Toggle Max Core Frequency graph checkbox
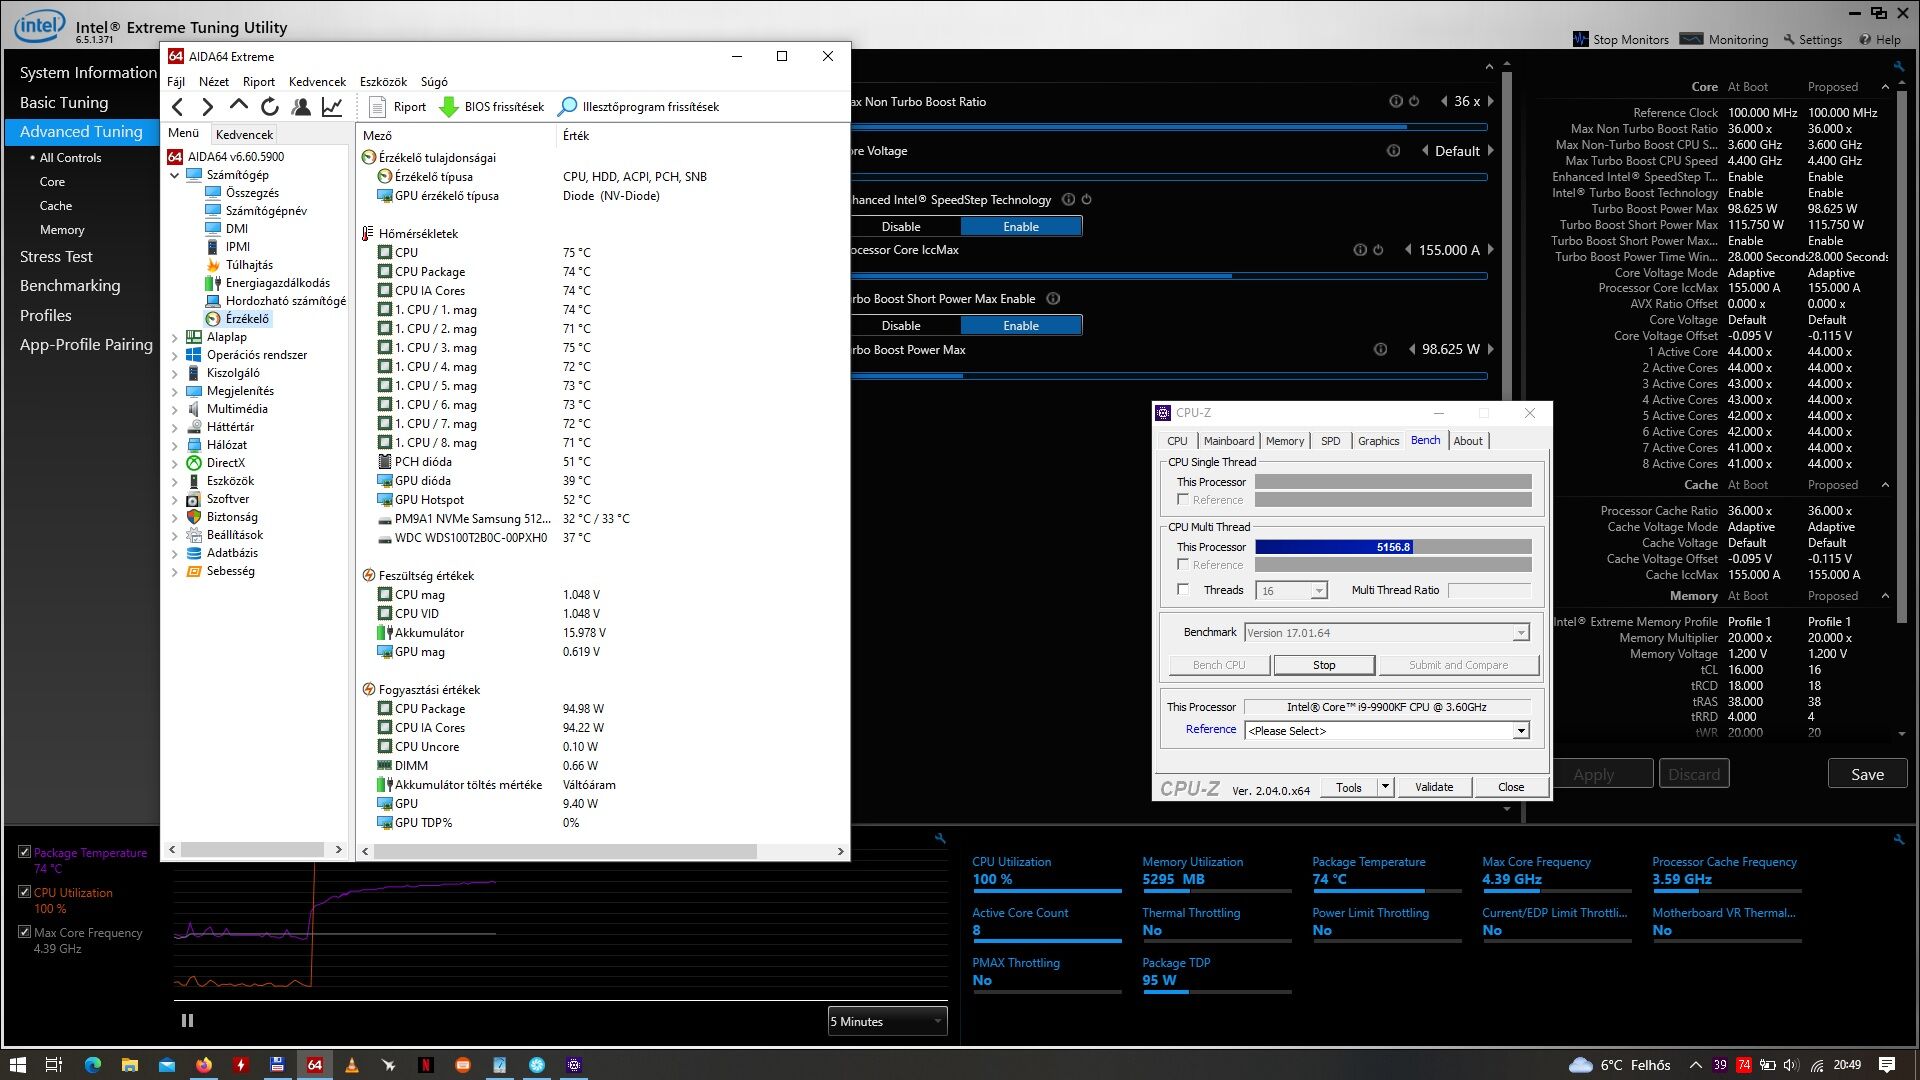Screen dimensions: 1920x1080 [24, 932]
